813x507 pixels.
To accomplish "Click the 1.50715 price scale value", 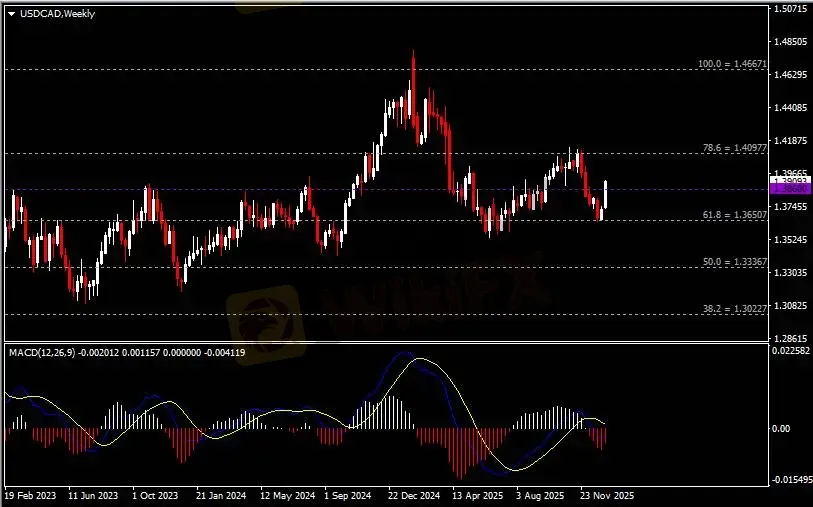I will pyautogui.click(x=790, y=9).
